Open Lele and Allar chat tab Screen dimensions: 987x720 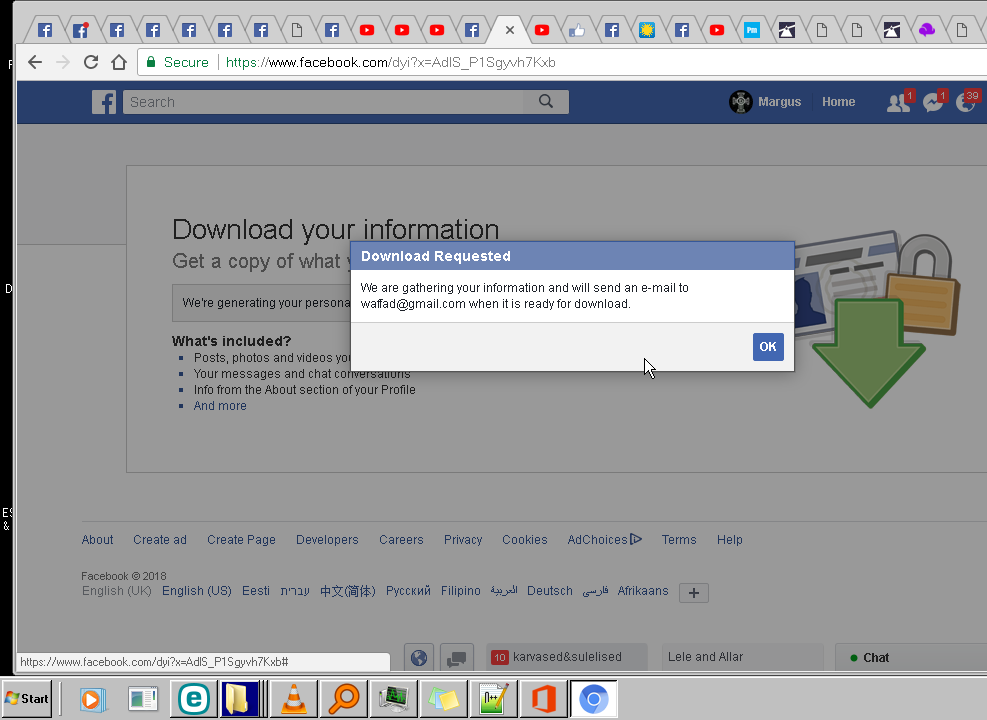tap(742, 657)
